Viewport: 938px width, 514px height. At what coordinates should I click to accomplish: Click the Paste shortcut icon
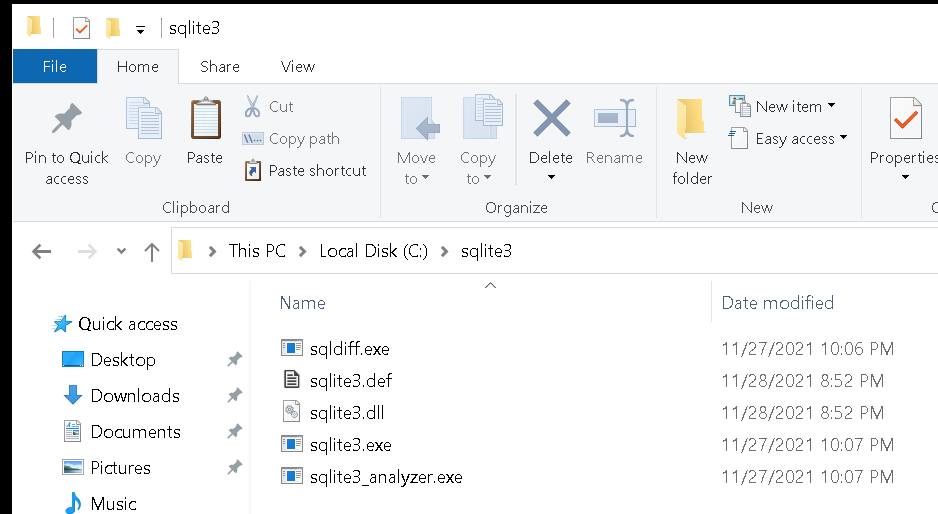[x=252, y=171]
